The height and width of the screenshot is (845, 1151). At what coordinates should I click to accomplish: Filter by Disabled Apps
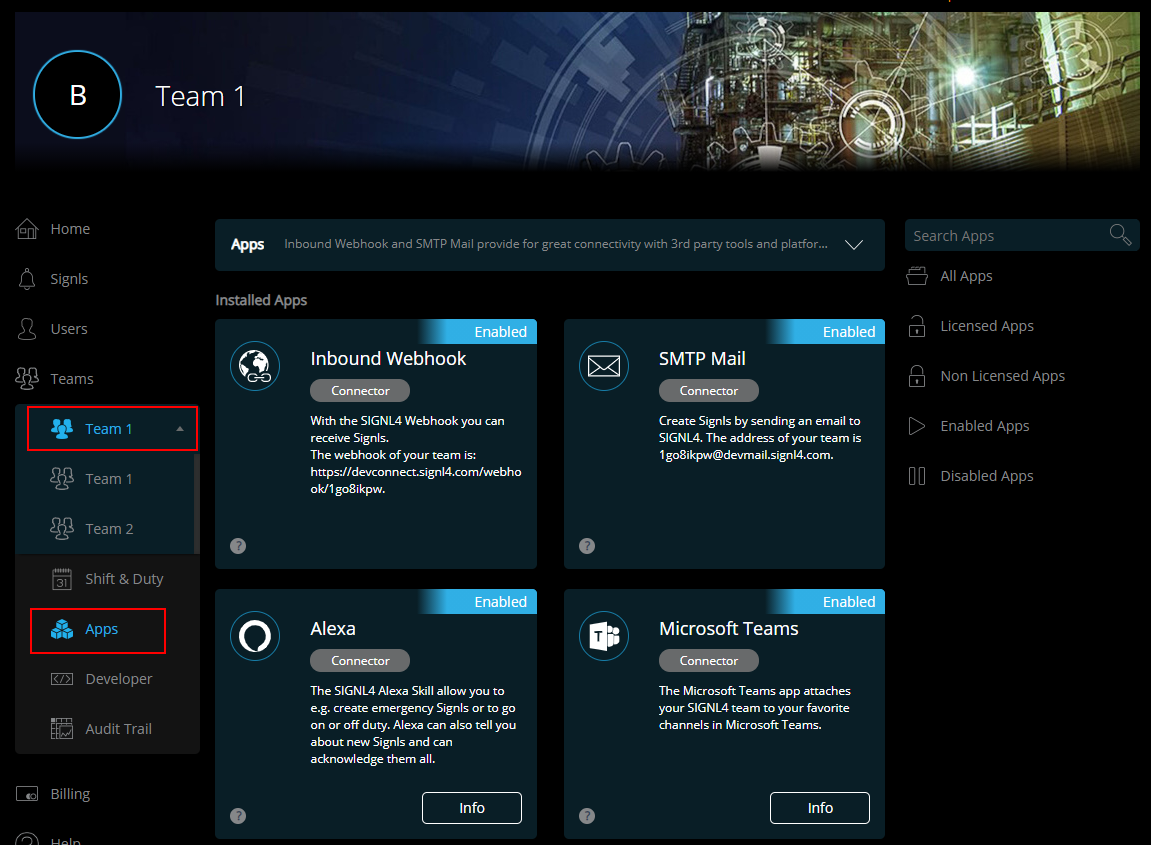pyautogui.click(x=987, y=476)
